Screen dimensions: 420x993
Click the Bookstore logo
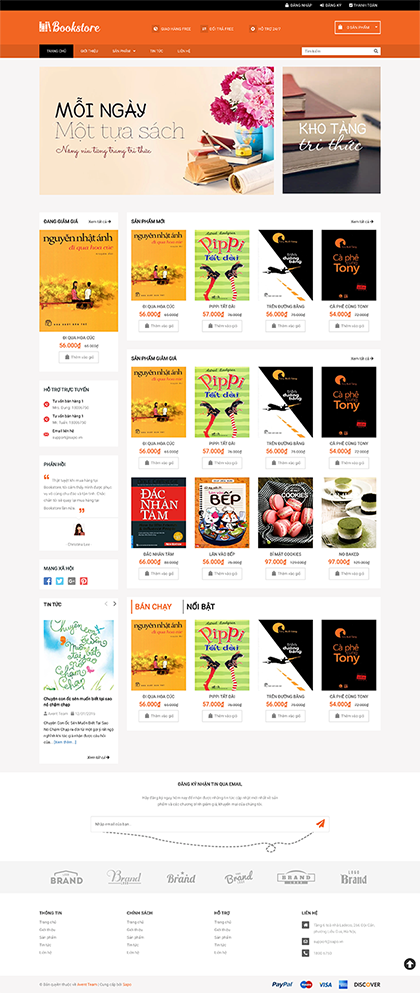click(x=70, y=27)
